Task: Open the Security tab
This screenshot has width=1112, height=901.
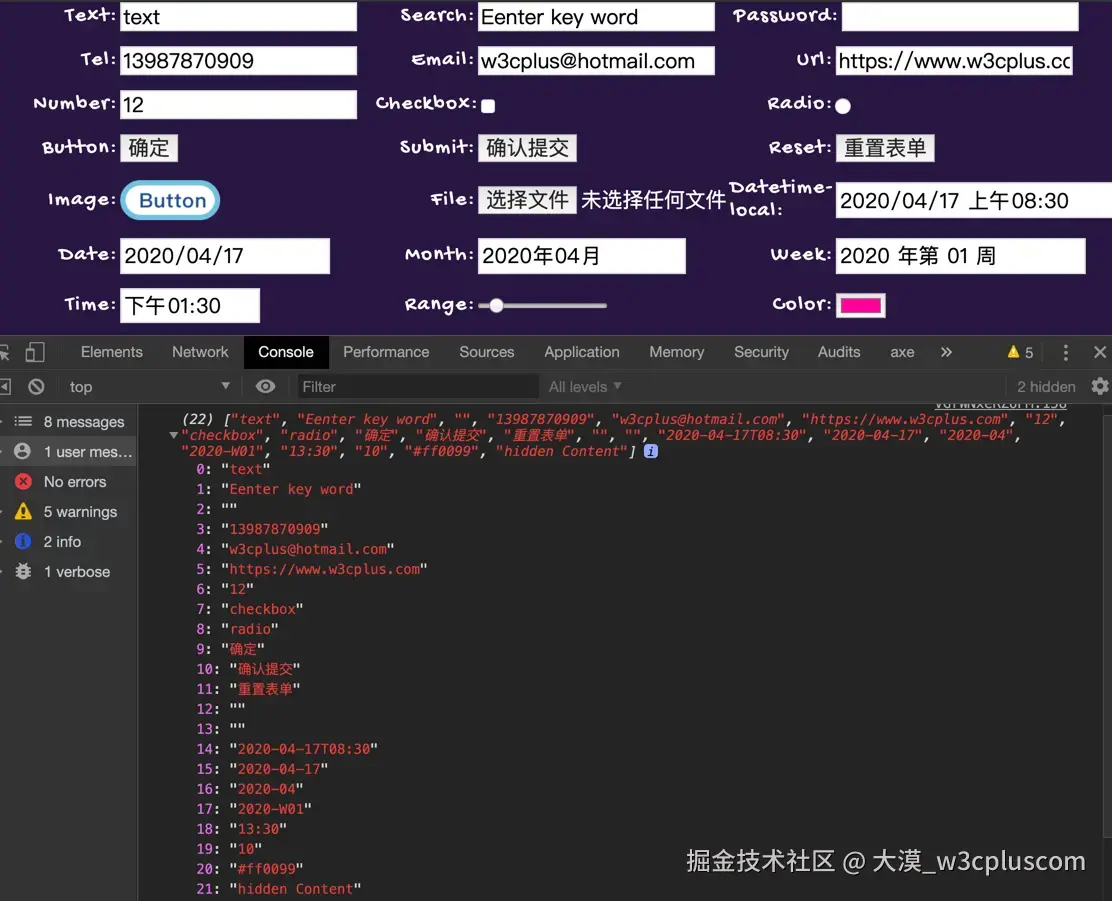Action: [x=761, y=352]
